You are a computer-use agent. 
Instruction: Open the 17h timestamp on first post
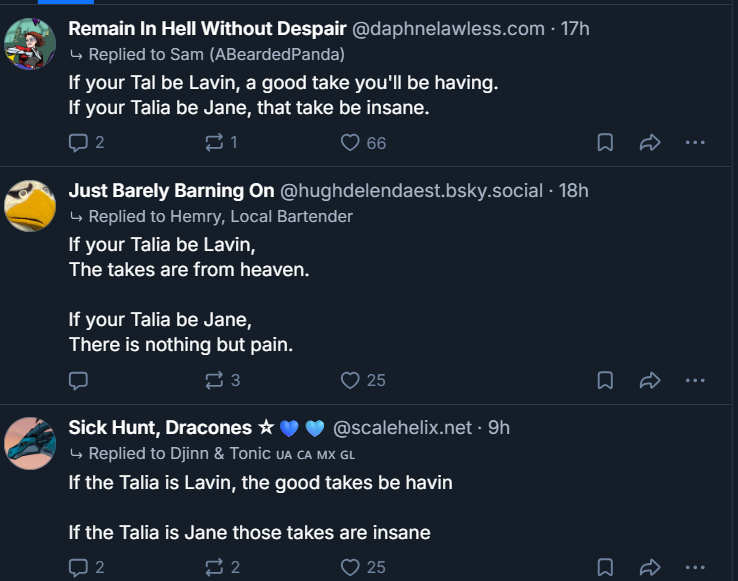[575, 28]
